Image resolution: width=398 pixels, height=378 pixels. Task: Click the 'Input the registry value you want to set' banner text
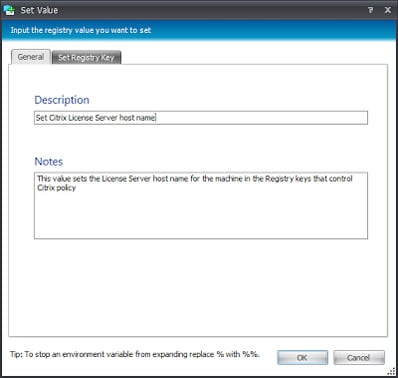(81, 30)
